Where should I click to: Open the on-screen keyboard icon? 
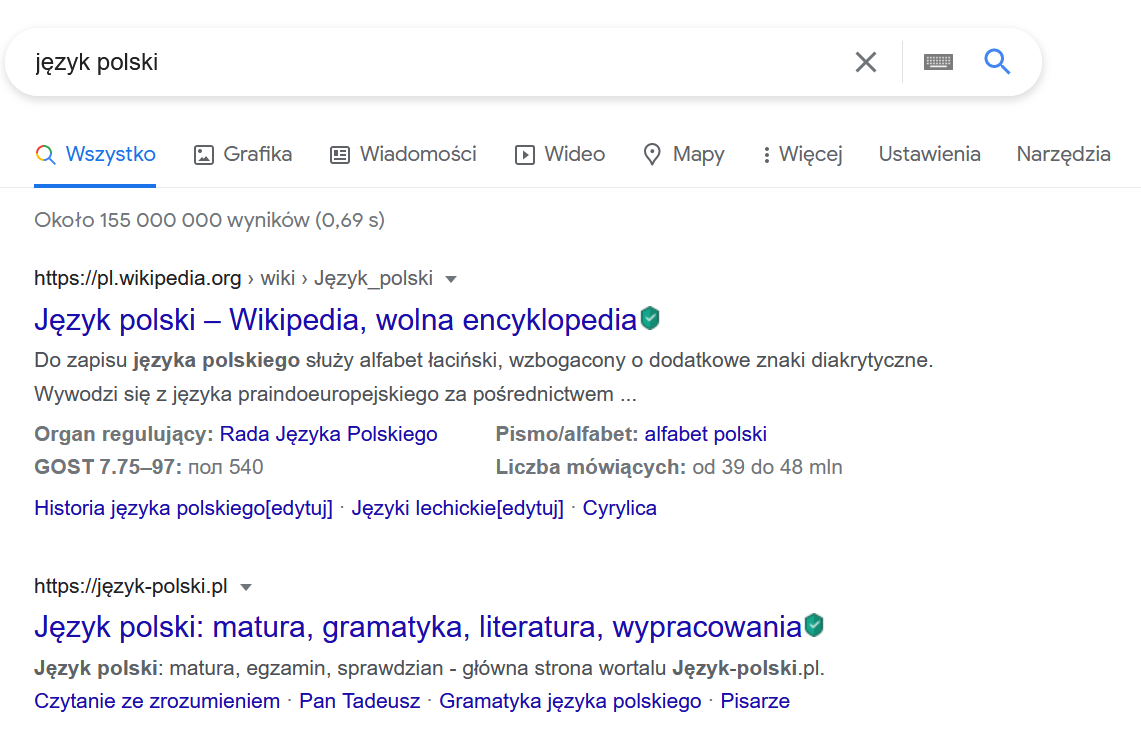click(937, 61)
